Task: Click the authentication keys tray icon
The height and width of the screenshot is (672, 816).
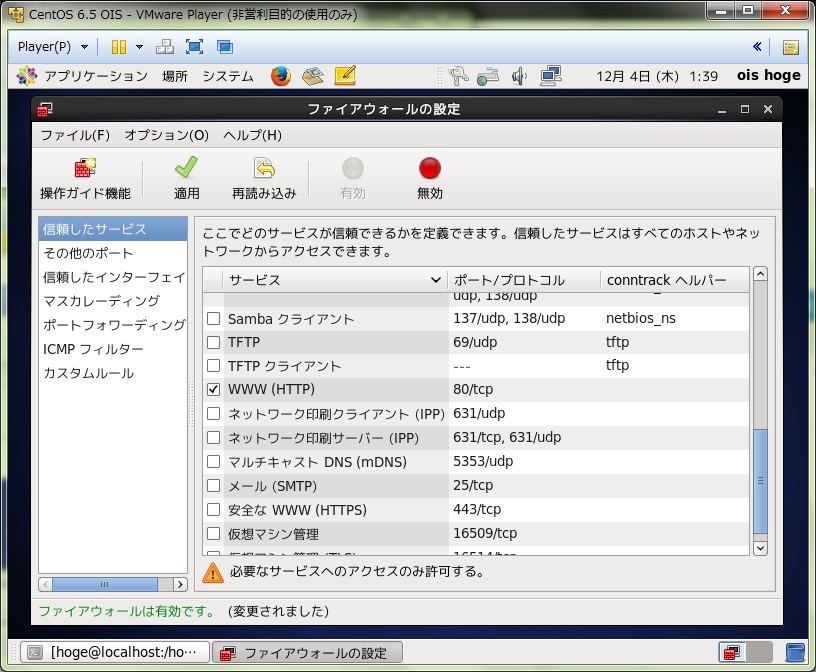Action: (458, 76)
